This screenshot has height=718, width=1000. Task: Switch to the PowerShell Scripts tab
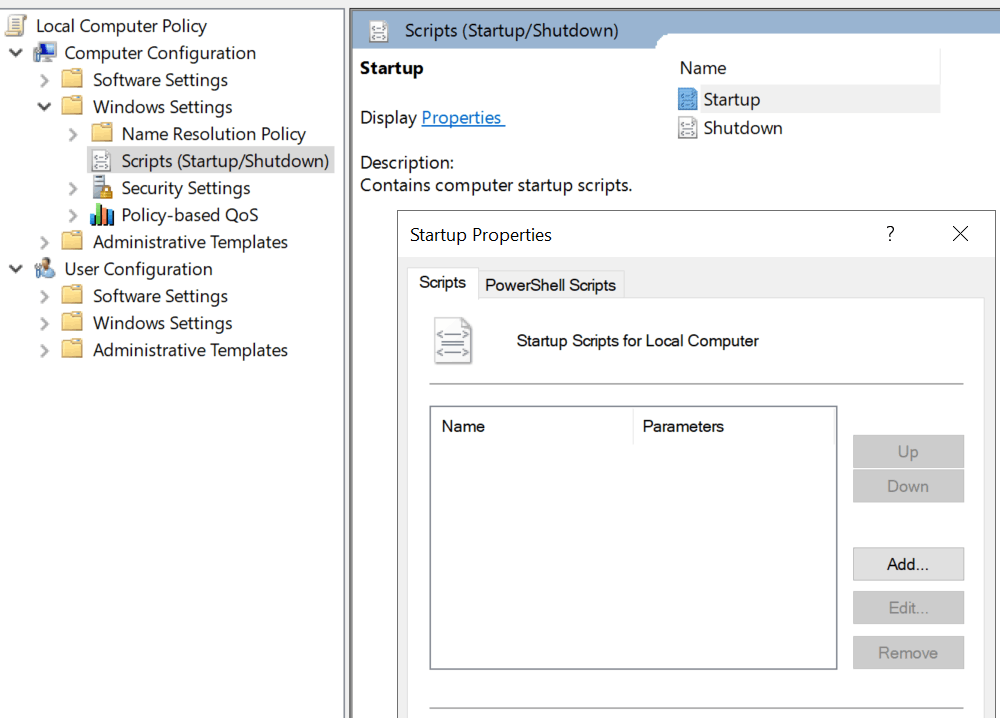tap(550, 285)
